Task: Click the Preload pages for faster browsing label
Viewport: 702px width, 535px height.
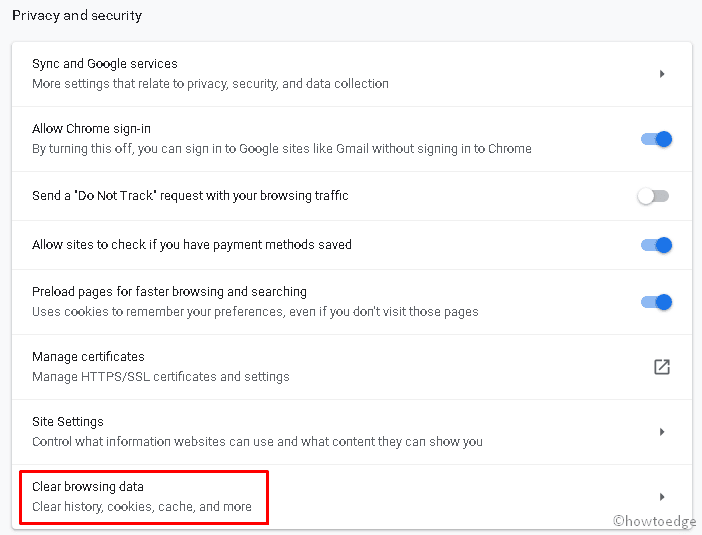Action: [169, 292]
